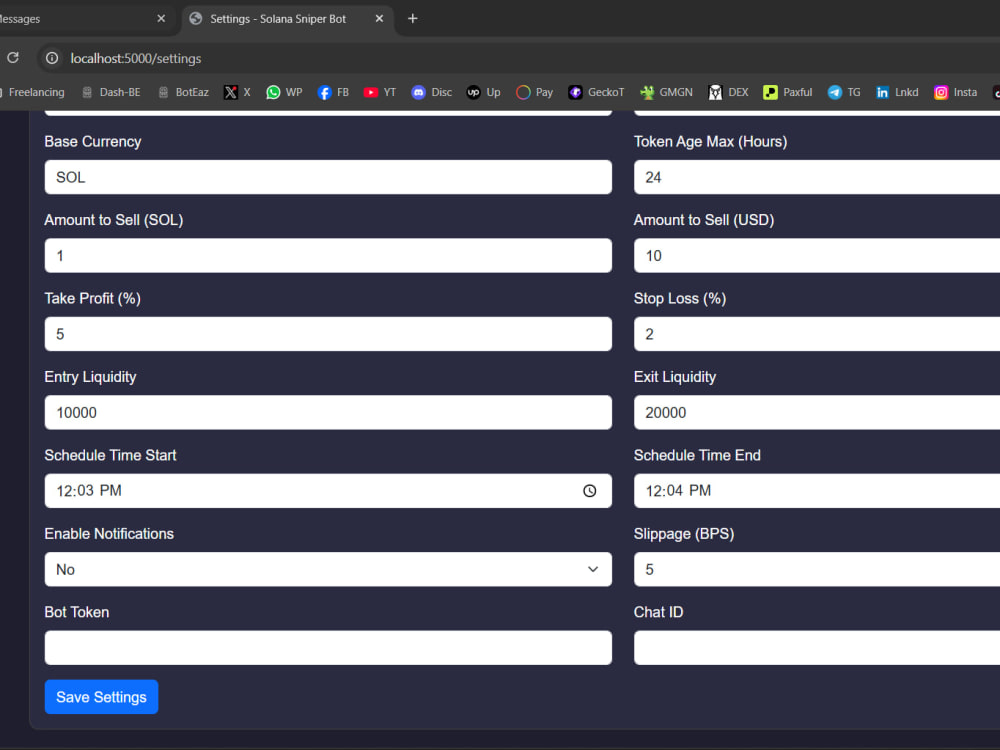Open the Instagram Insta bookmark
This screenshot has width=1000, height=750.
tap(955, 92)
